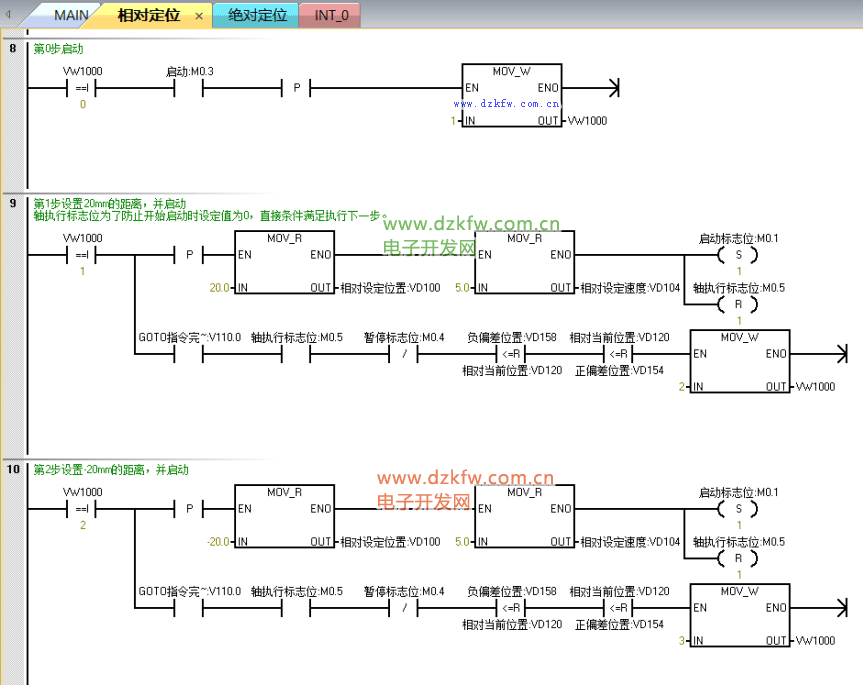The width and height of the screenshot is (863, 685).
Task: Switch to the MAIN program tab
Action: pyautogui.click(x=70, y=15)
